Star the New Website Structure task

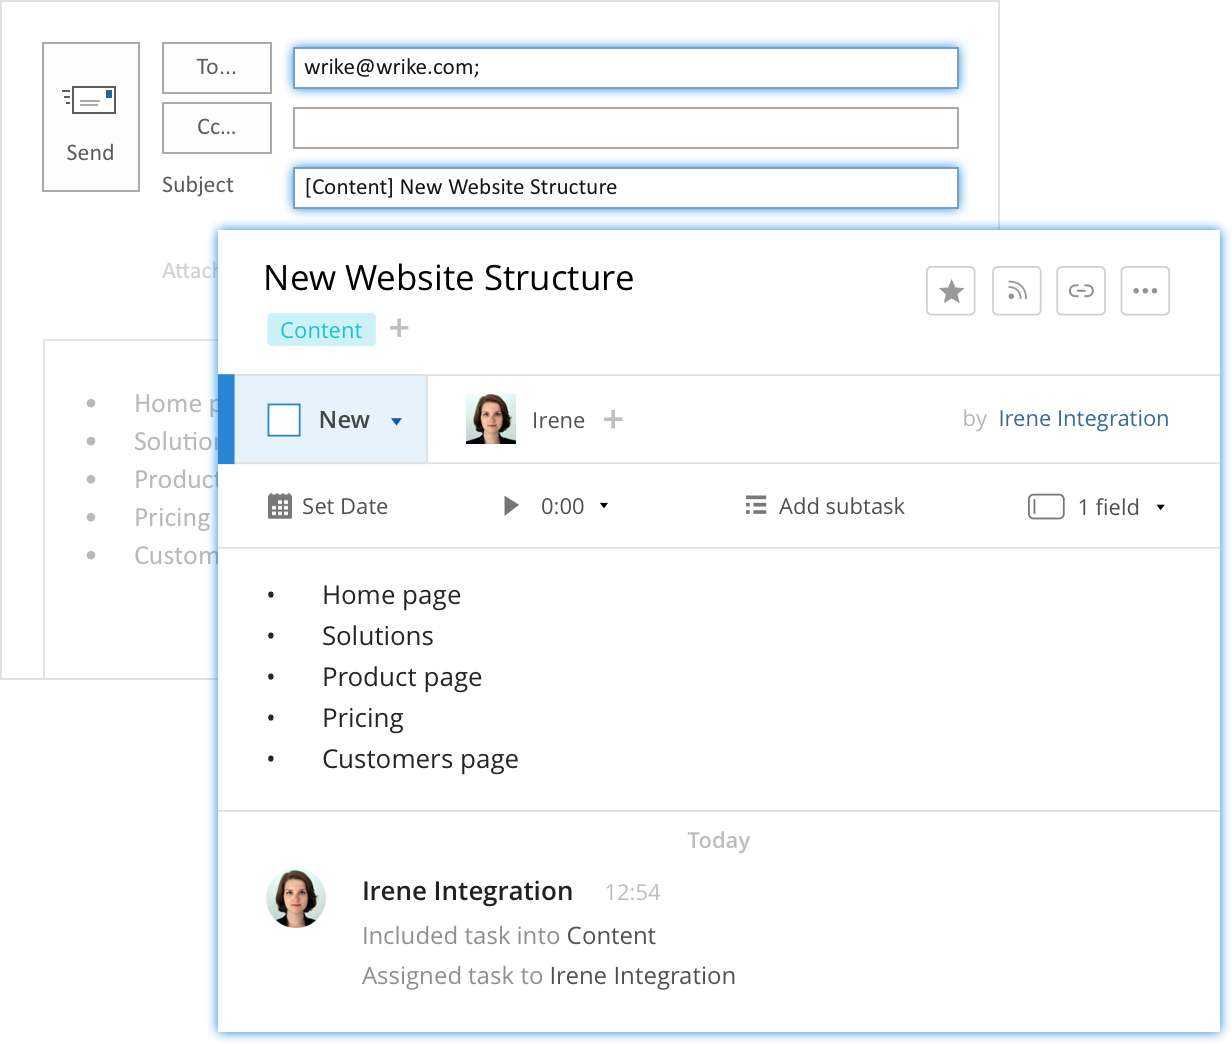(950, 290)
